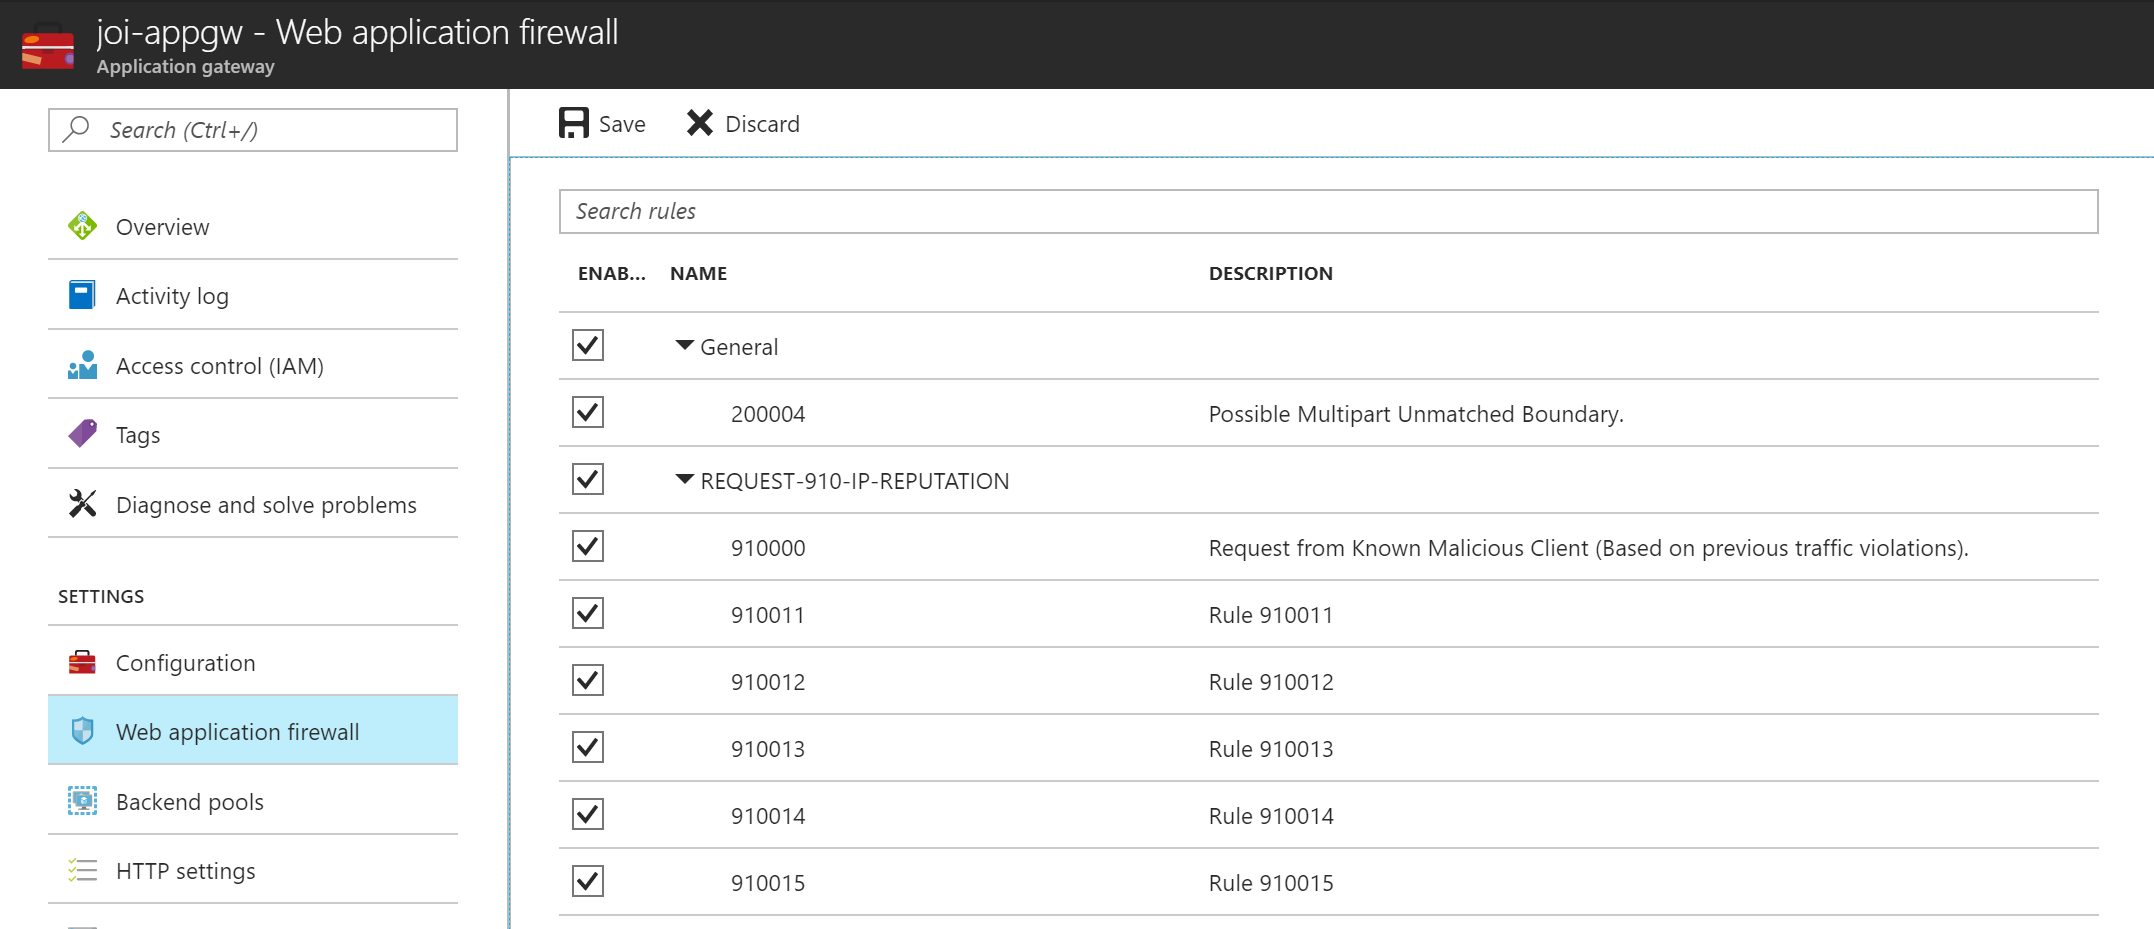Uncheck the General rule group checkbox
The height and width of the screenshot is (929, 2154).
click(588, 345)
